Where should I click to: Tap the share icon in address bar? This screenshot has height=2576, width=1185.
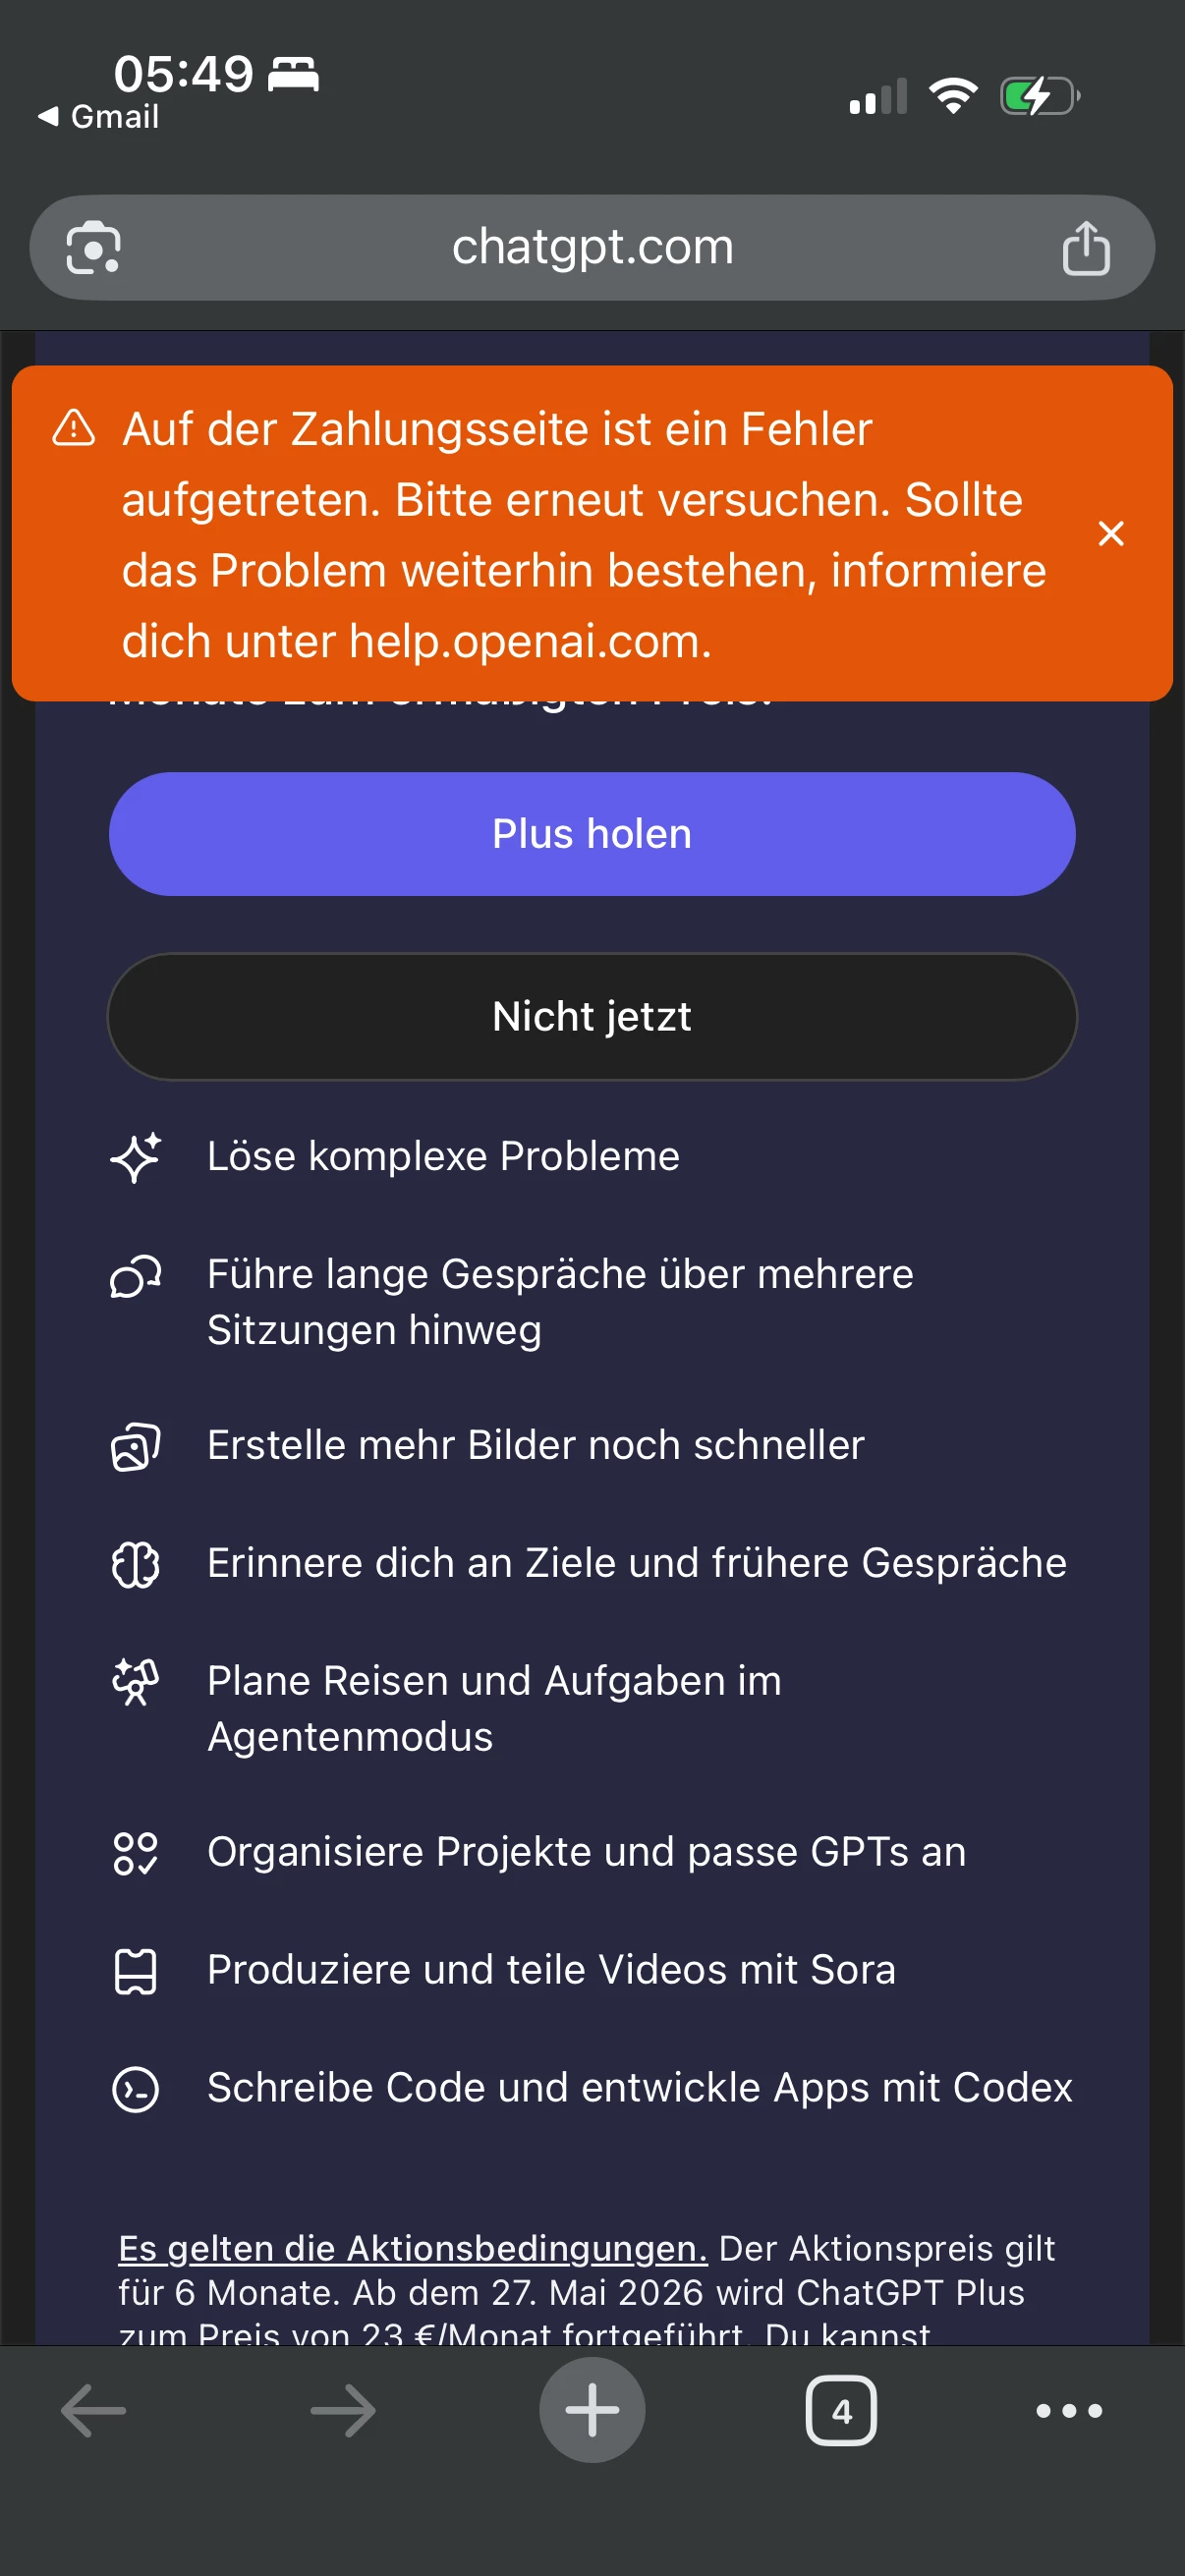tap(1086, 247)
